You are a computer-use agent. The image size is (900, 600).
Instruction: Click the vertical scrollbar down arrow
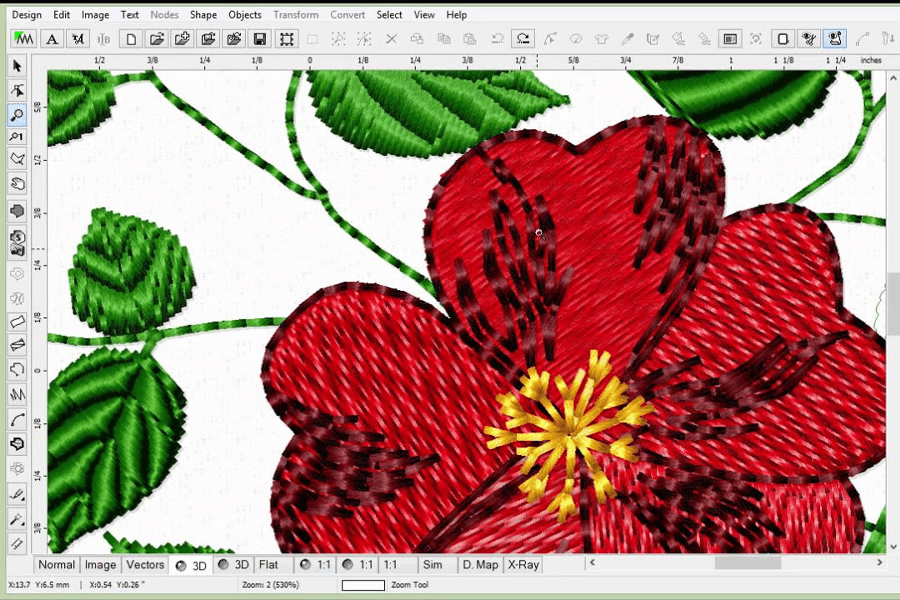893,547
